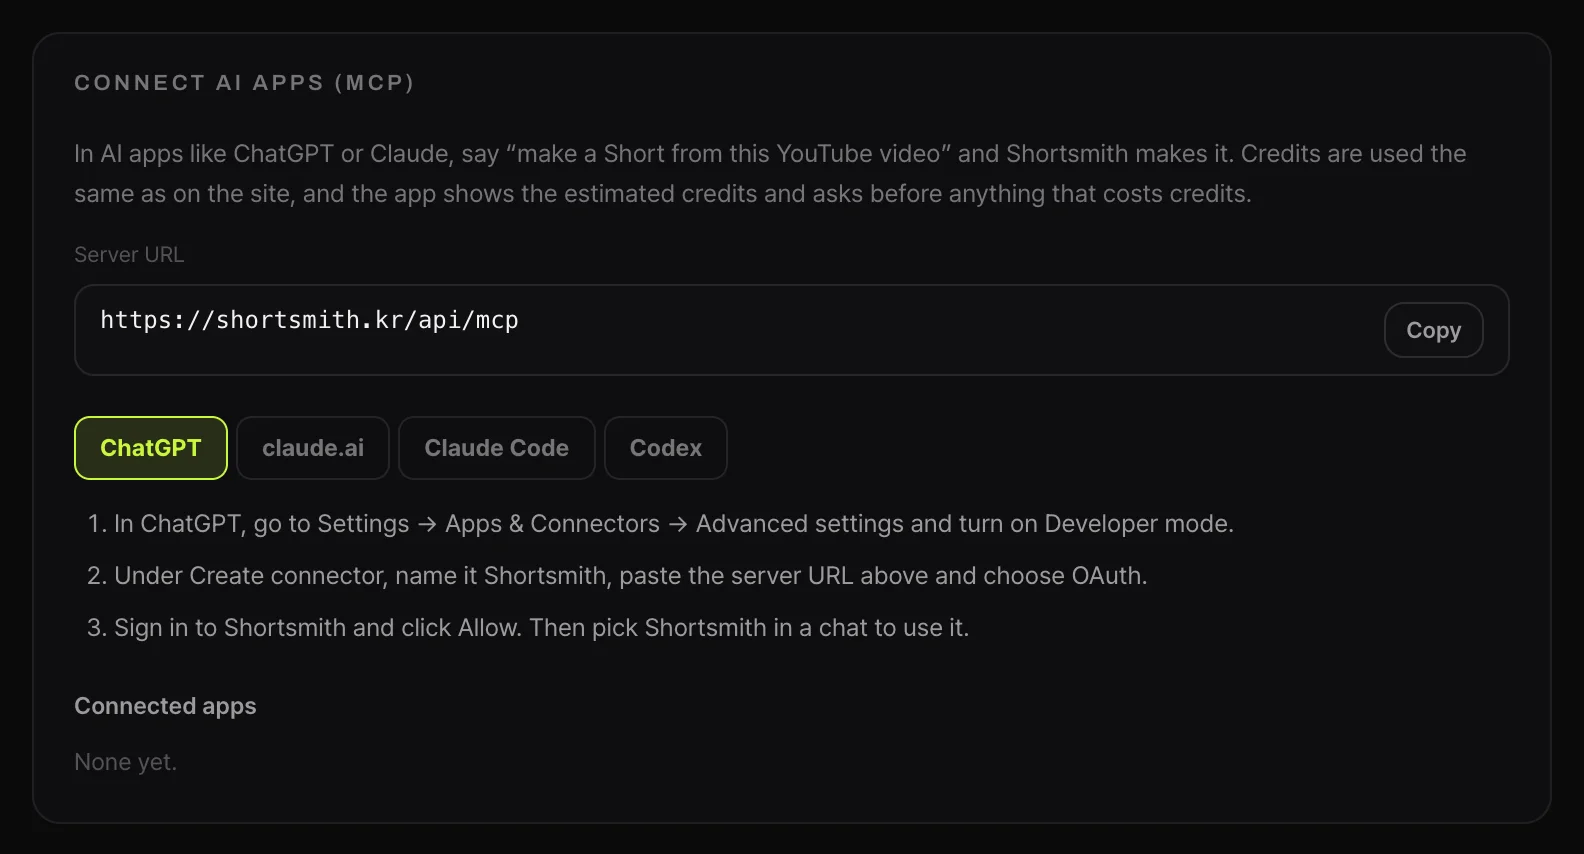The height and width of the screenshot is (854, 1584).
Task: Click the 'Connect AI Apps (MCP)' heading
Action: click(x=244, y=83)
